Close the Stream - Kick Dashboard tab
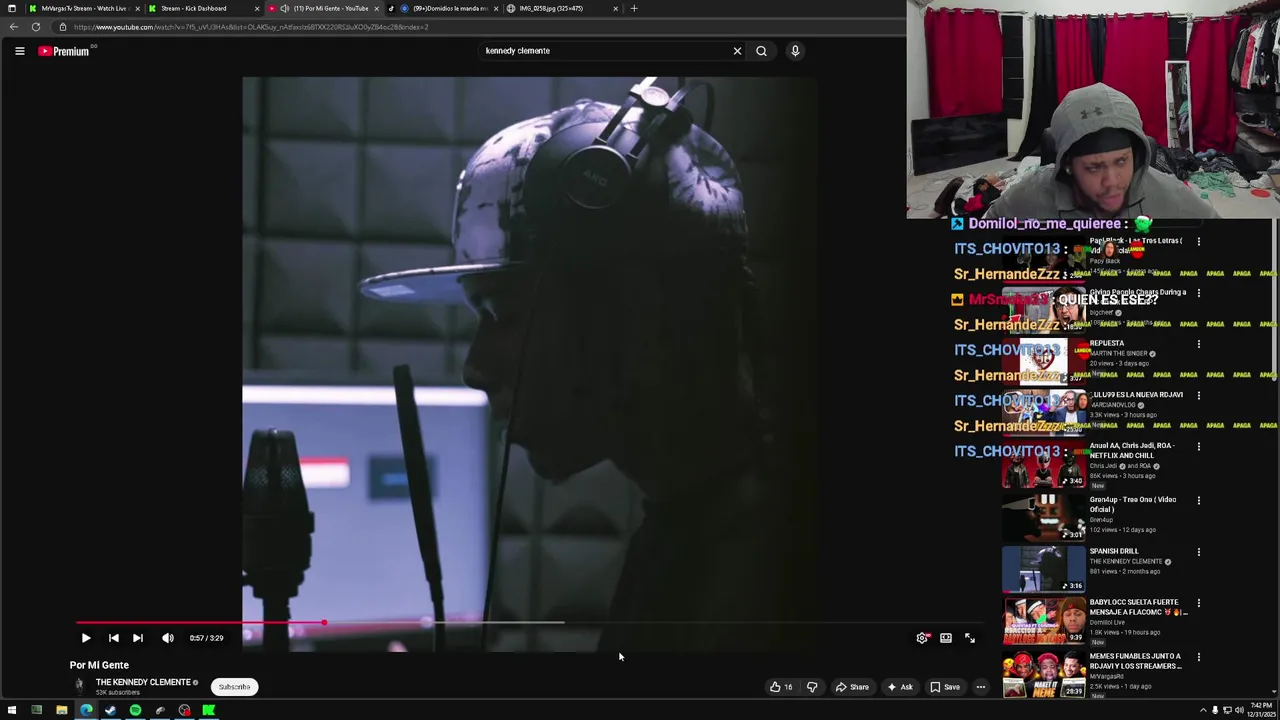The width and height of the screenshot is (1280, 720). 257,8
